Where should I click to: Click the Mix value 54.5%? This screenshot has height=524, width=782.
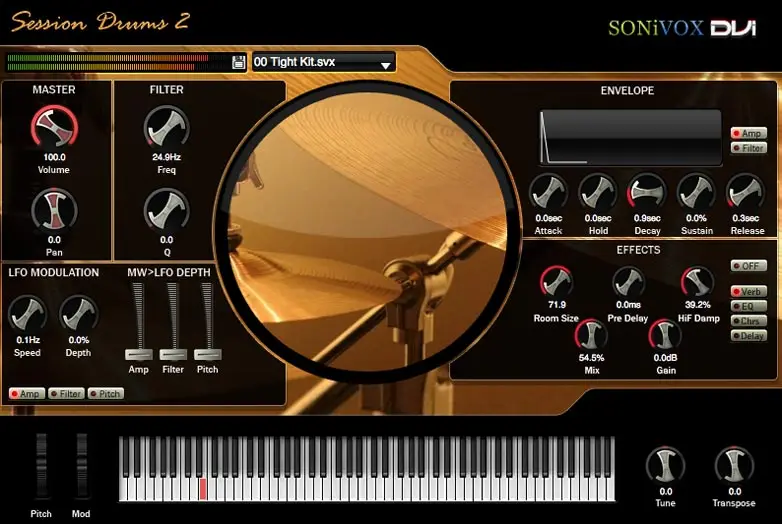point(591,357)
